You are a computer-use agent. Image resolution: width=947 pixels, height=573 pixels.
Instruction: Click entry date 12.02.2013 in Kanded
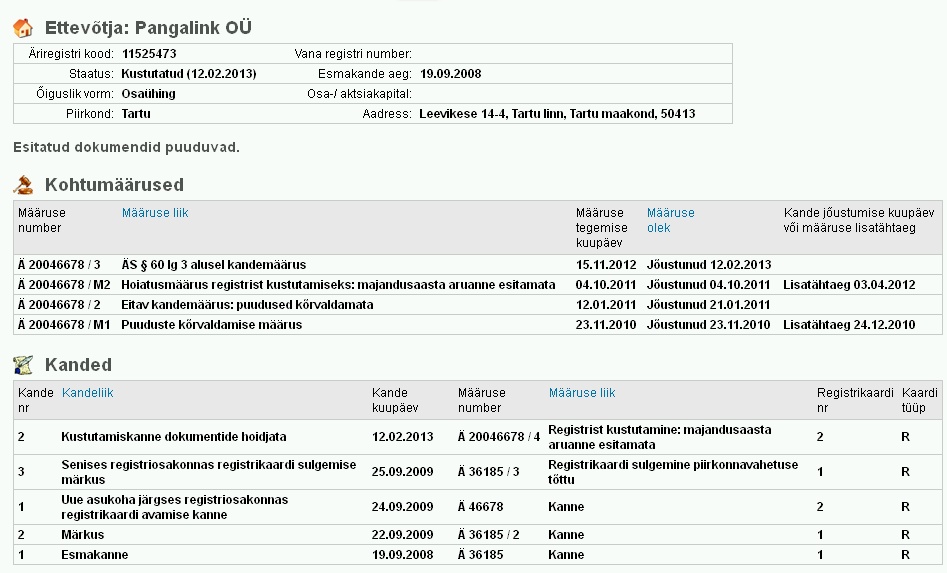402,437
